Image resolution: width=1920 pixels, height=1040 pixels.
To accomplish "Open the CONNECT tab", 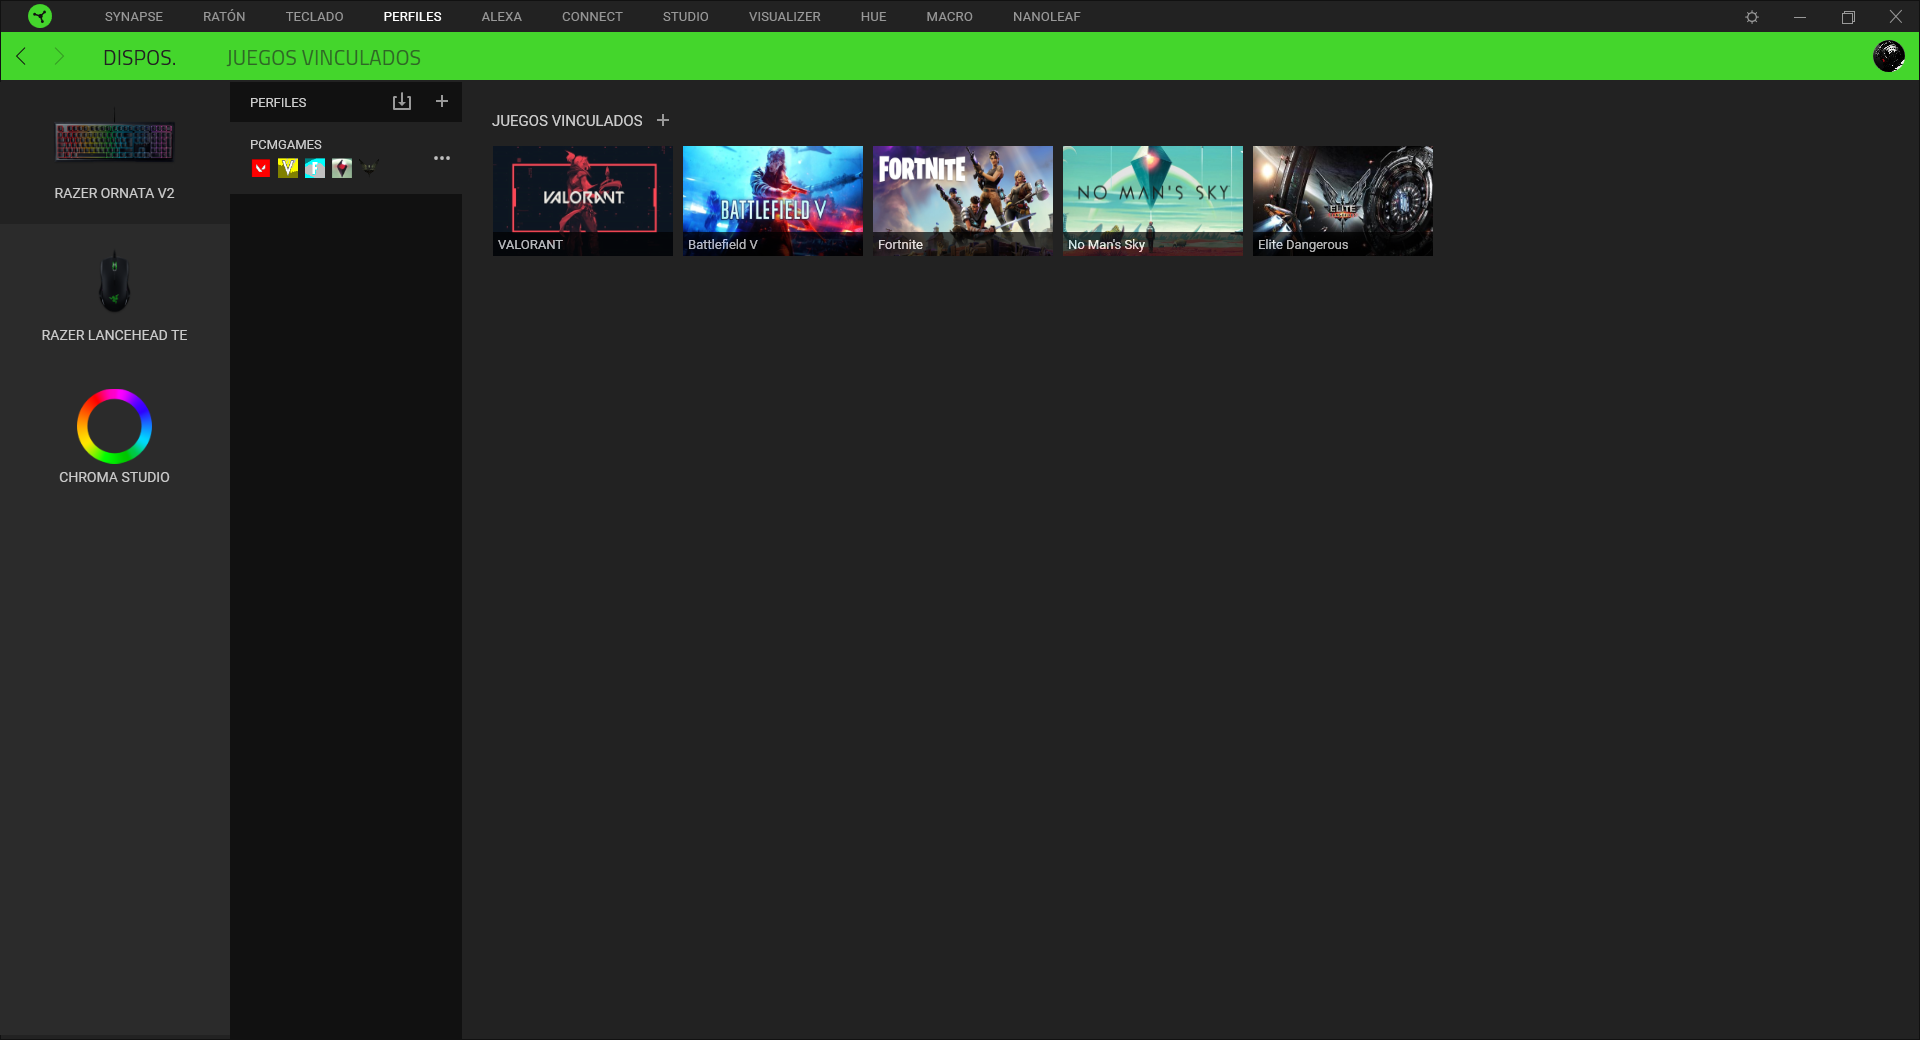I will [x=592, y=17].
